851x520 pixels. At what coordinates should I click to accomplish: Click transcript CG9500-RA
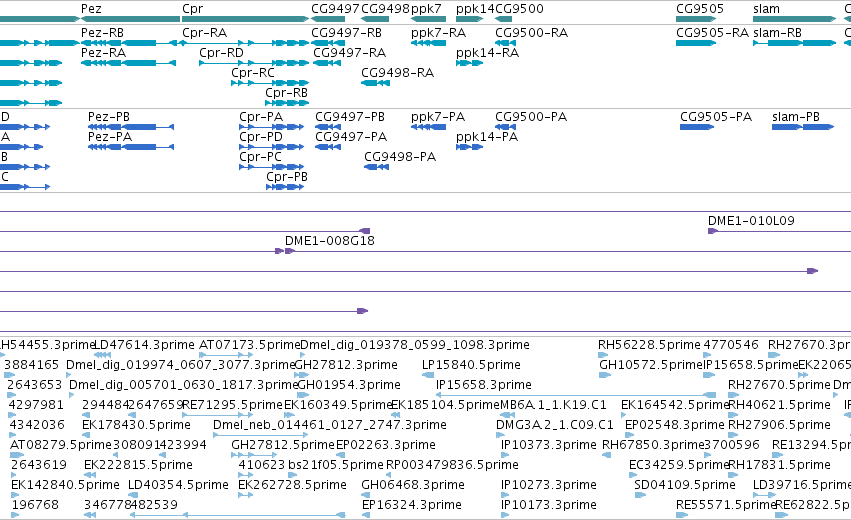click(x=531, y=33)
